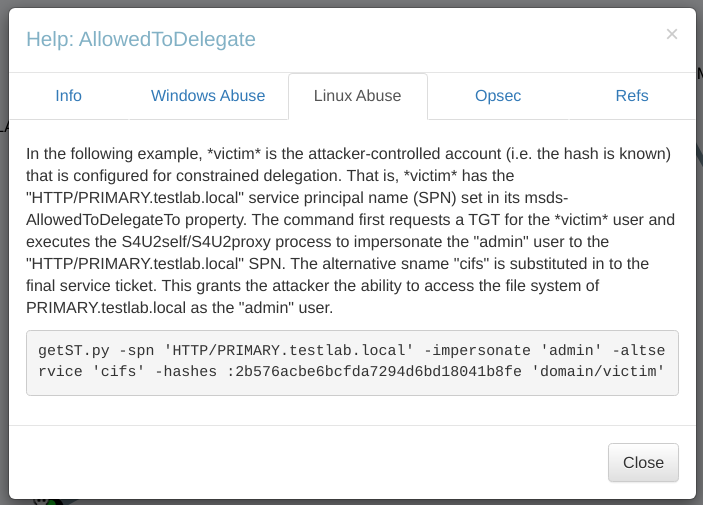Click "getST.py" in the command block
The height and width of the screenshot is (505, 703).
pyautogui.click(x=72, y=351)
